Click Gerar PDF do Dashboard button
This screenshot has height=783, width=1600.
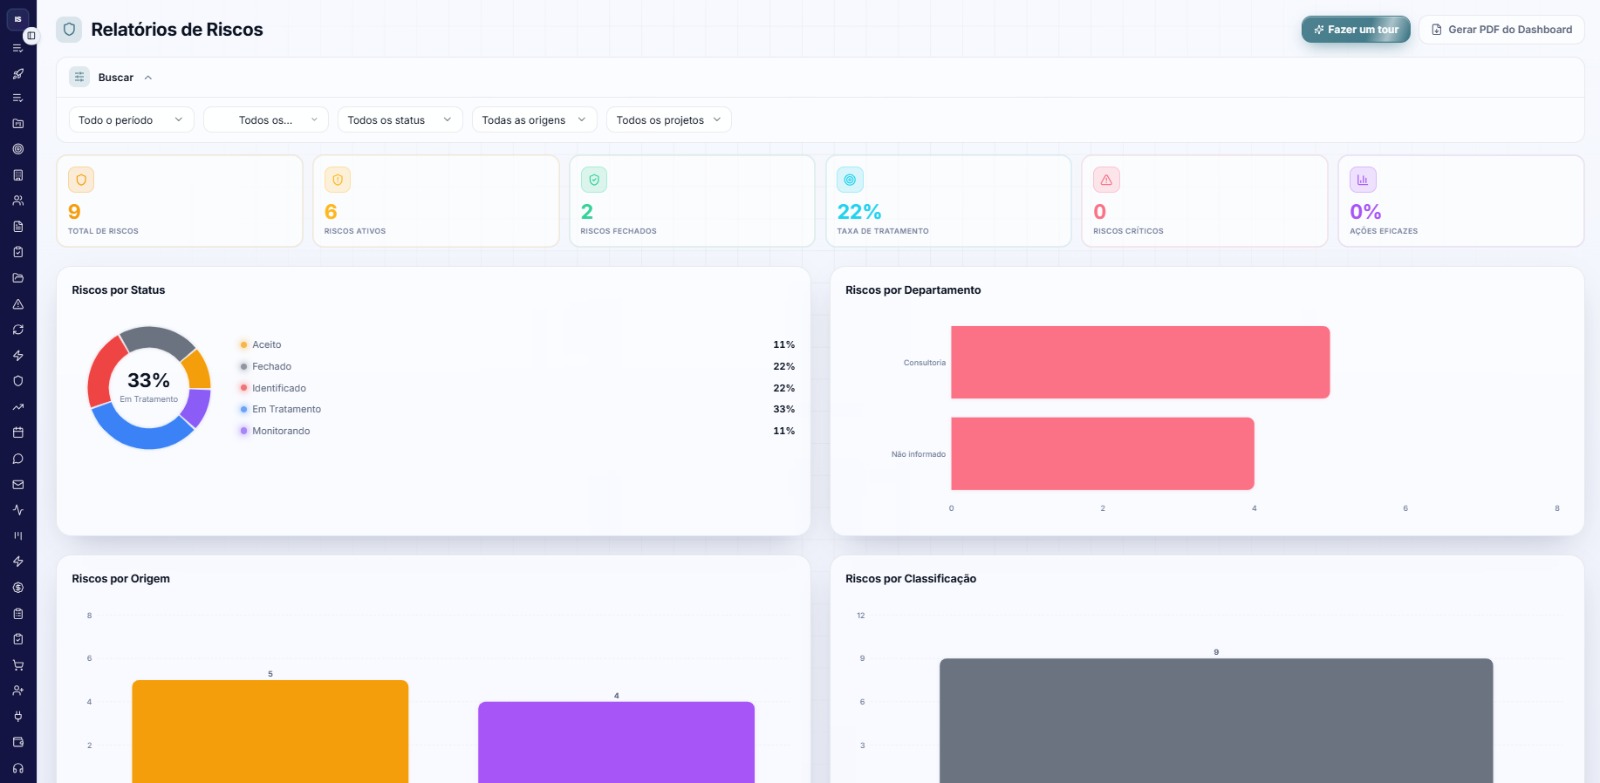tap(1501, 29)
